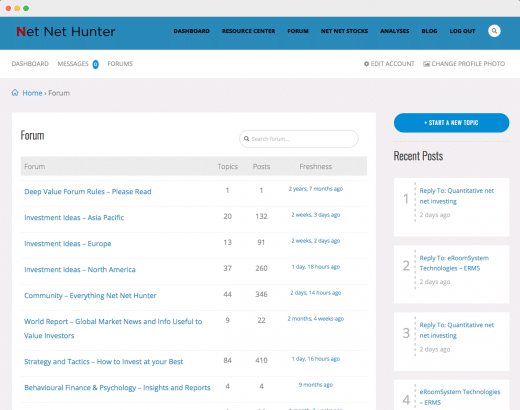Open Investment Ideas – North America forum
520x410 pixels.
80,270
